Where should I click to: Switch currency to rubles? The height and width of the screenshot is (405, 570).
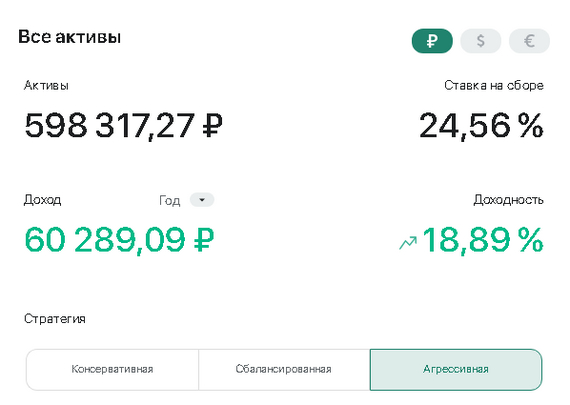(x=432, y=41)
